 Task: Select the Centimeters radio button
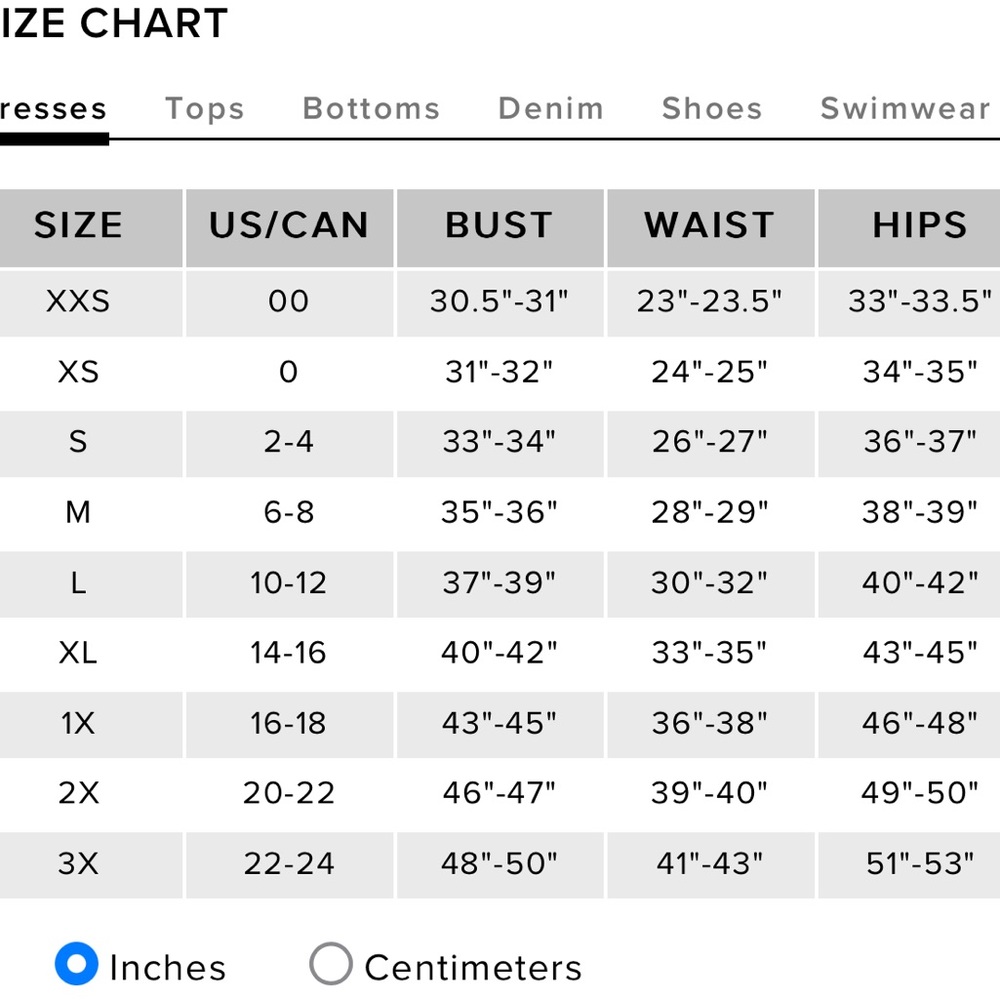[330, 964]
